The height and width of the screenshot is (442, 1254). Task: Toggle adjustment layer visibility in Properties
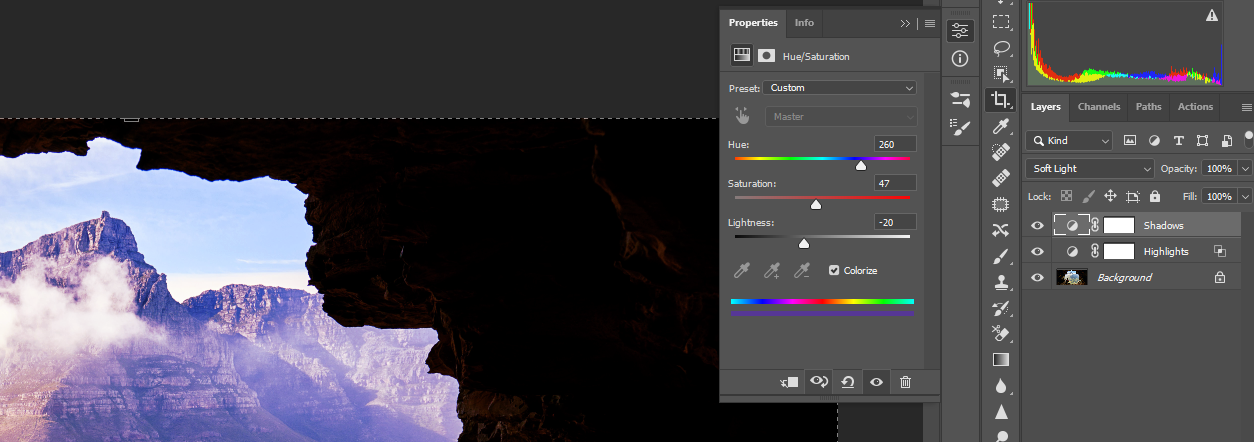[876, 382]
